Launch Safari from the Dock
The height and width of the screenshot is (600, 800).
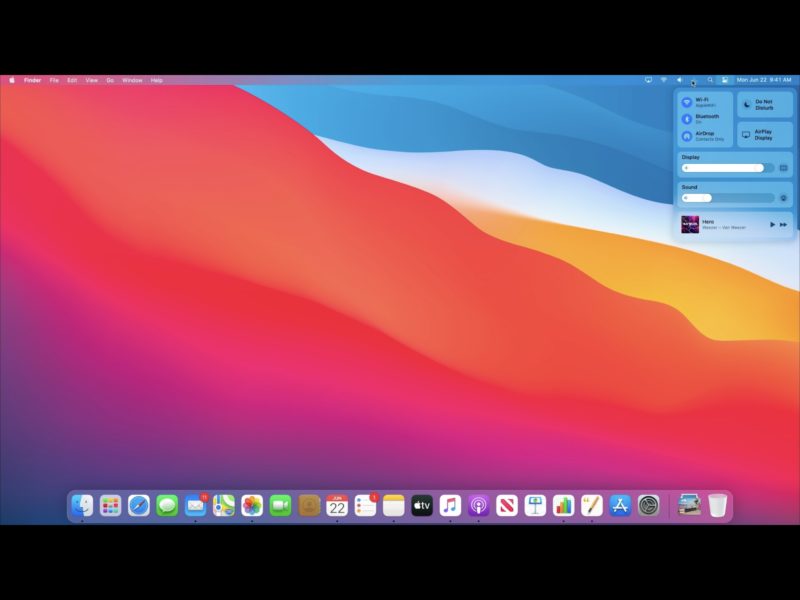tap(139, 506)
